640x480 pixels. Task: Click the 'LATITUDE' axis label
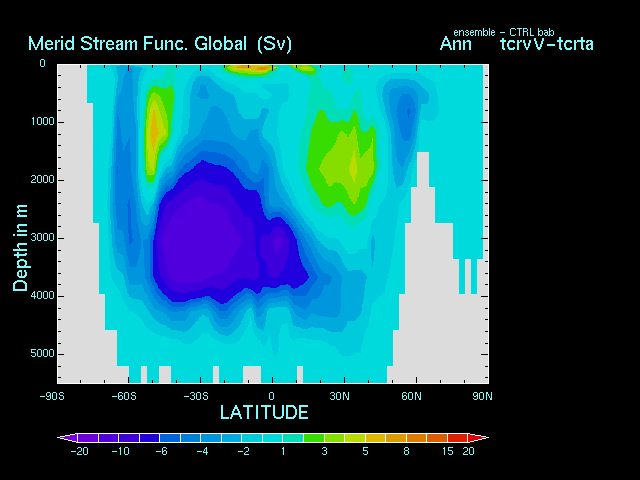pos(264,412)
